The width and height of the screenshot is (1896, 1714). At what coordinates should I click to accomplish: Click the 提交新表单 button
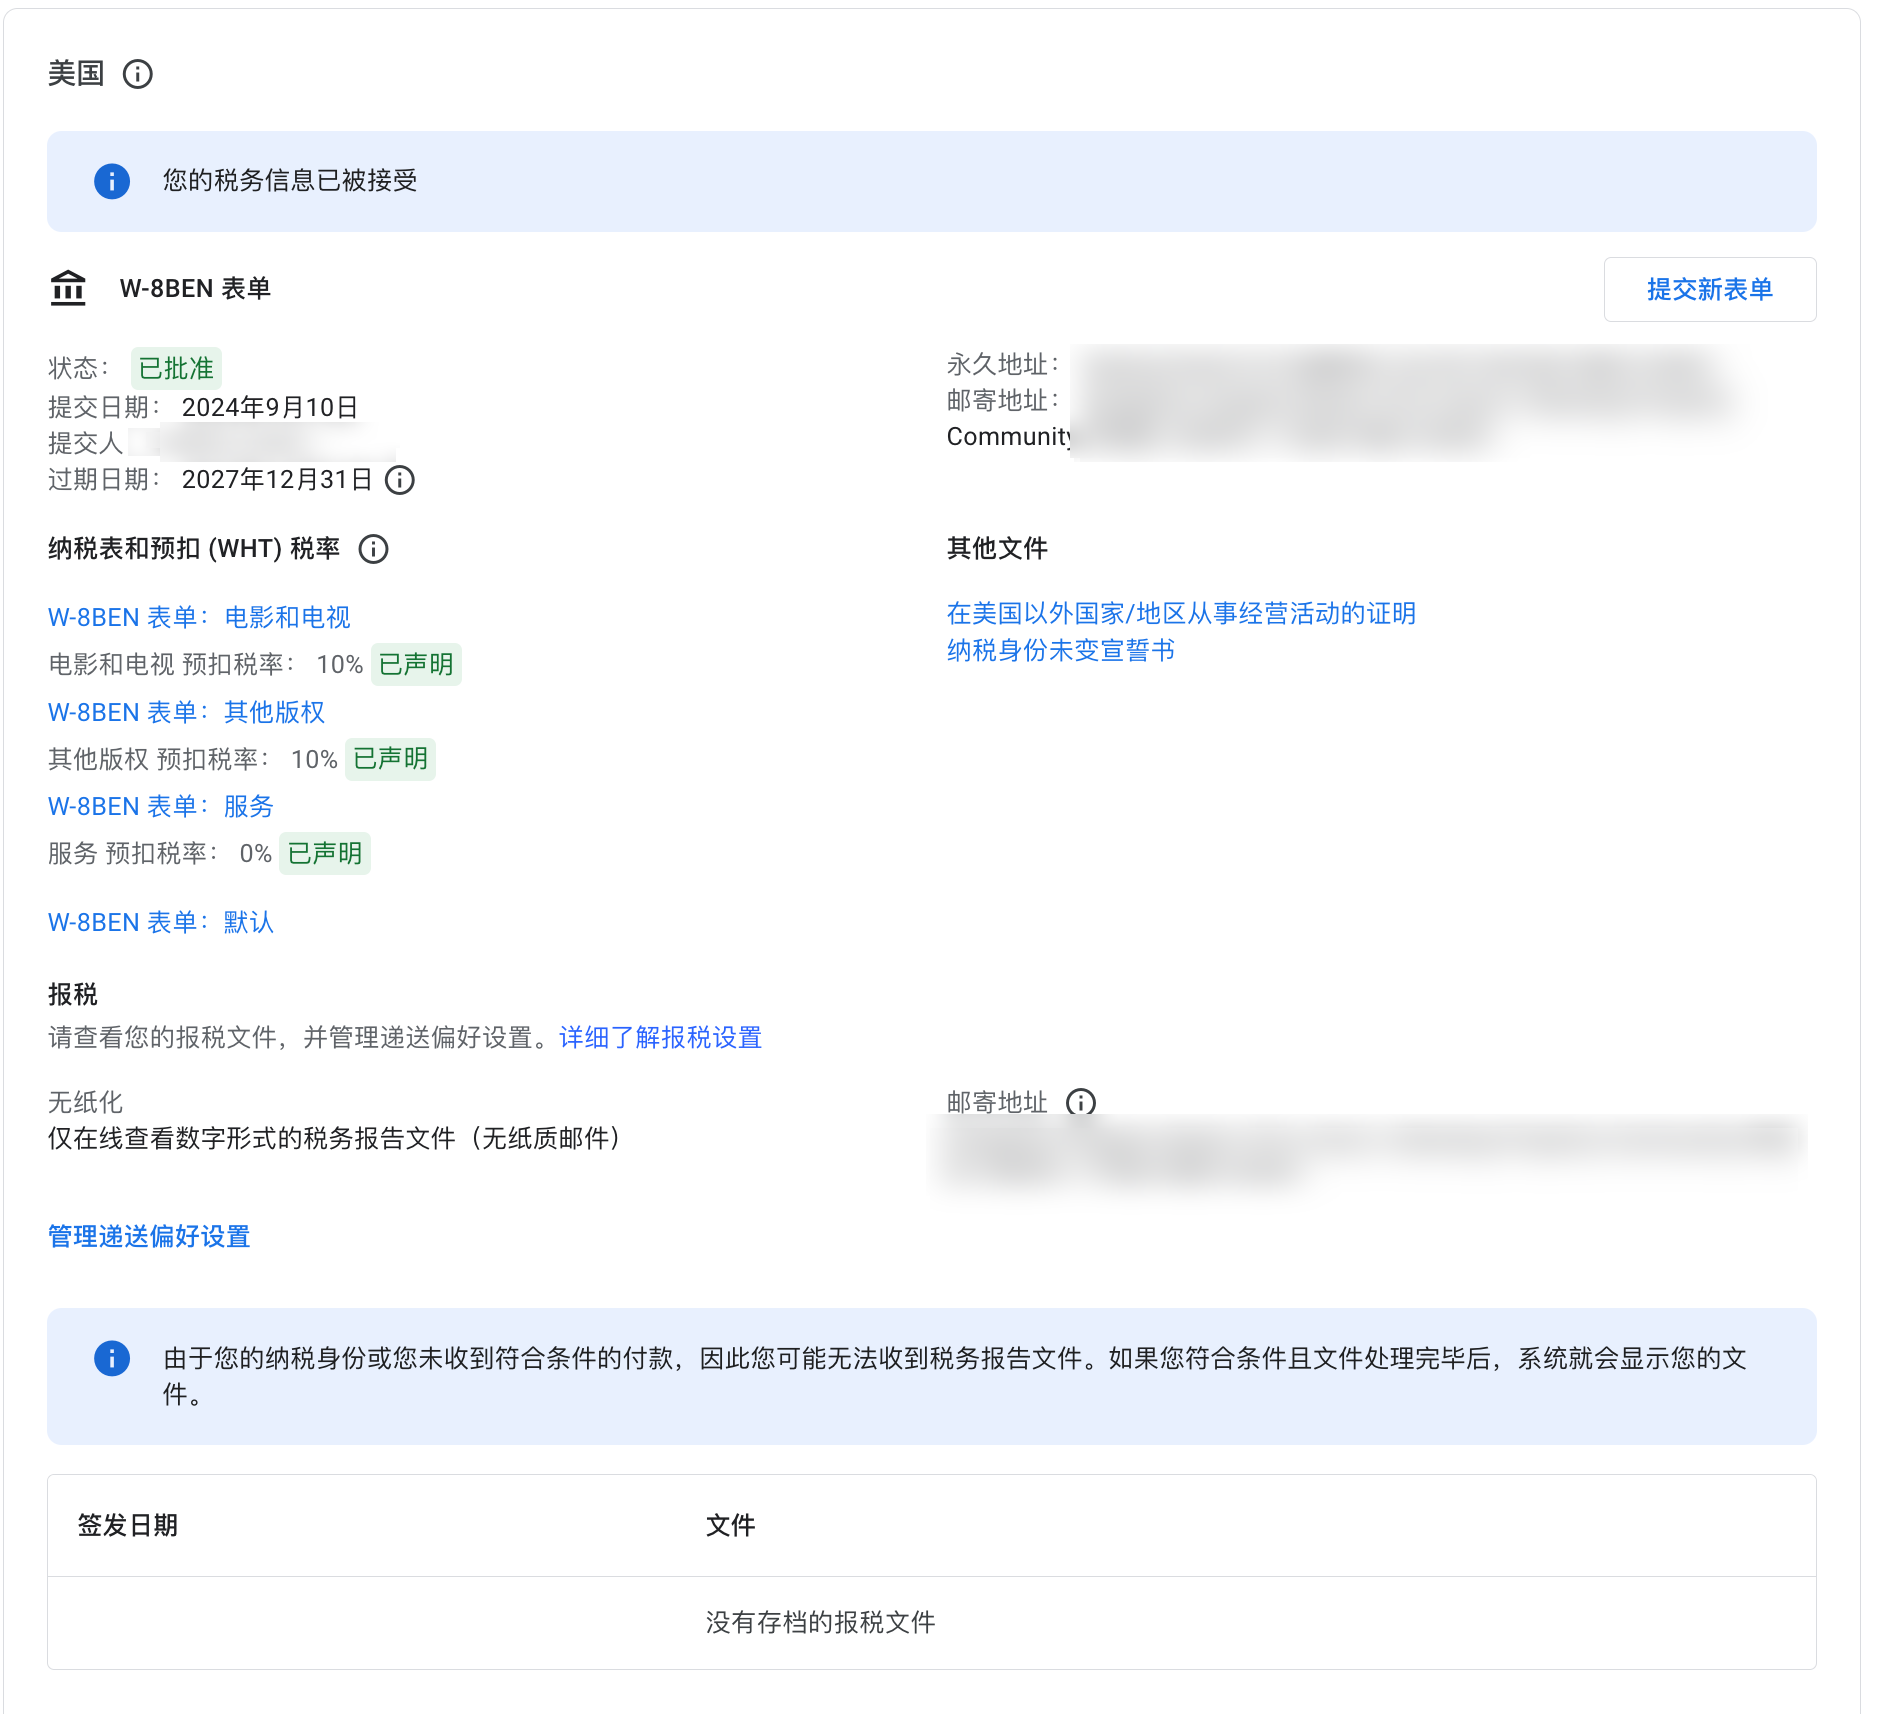tap(1710, 289)
